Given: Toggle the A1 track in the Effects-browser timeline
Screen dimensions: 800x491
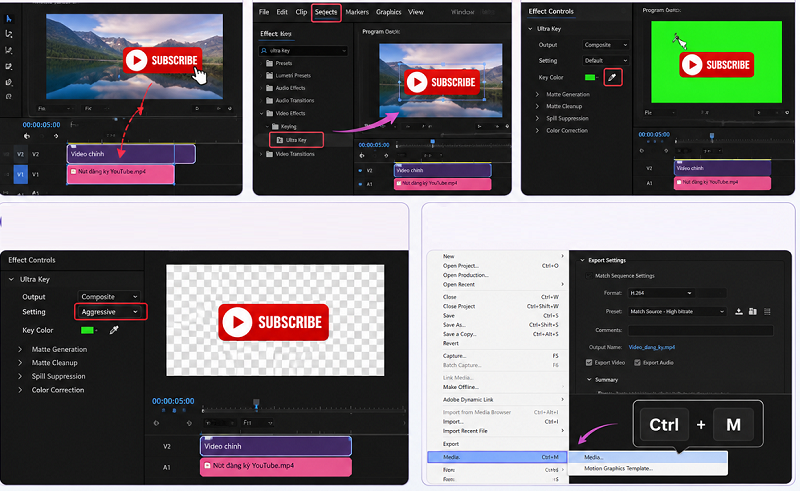Looking at the screenshot, I should click(360, 184).
